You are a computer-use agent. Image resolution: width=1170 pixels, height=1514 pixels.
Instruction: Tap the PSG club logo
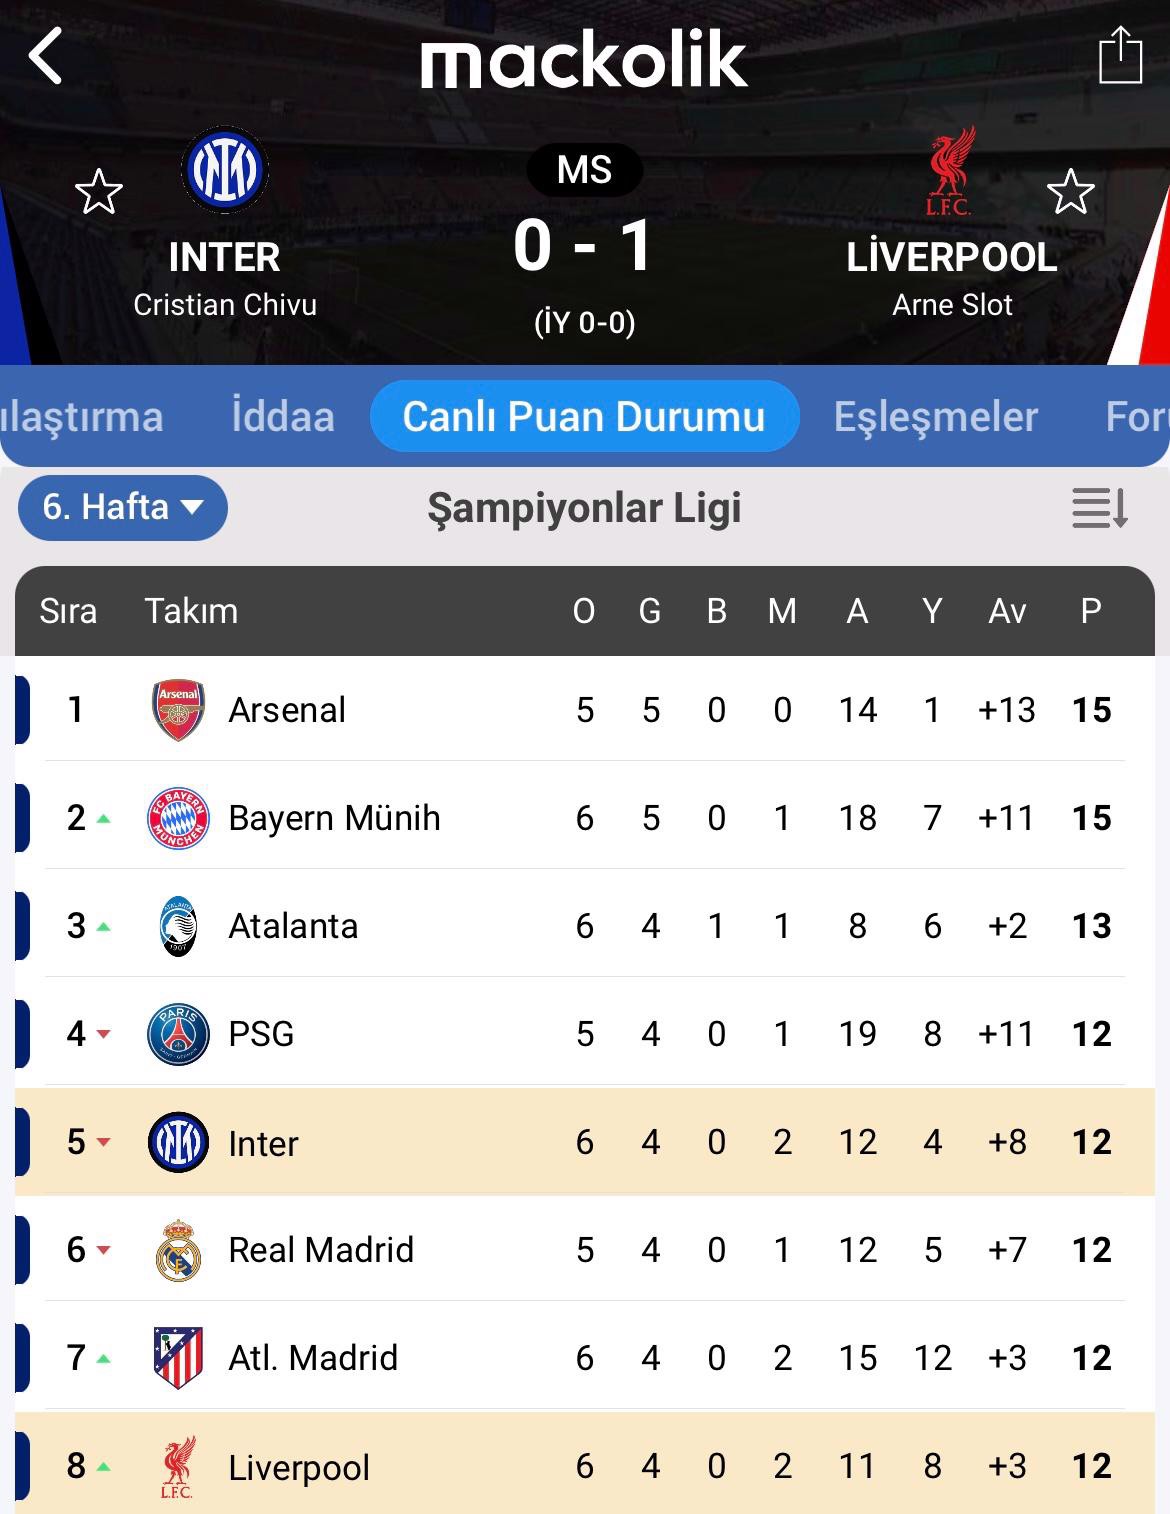(178, 1034)
